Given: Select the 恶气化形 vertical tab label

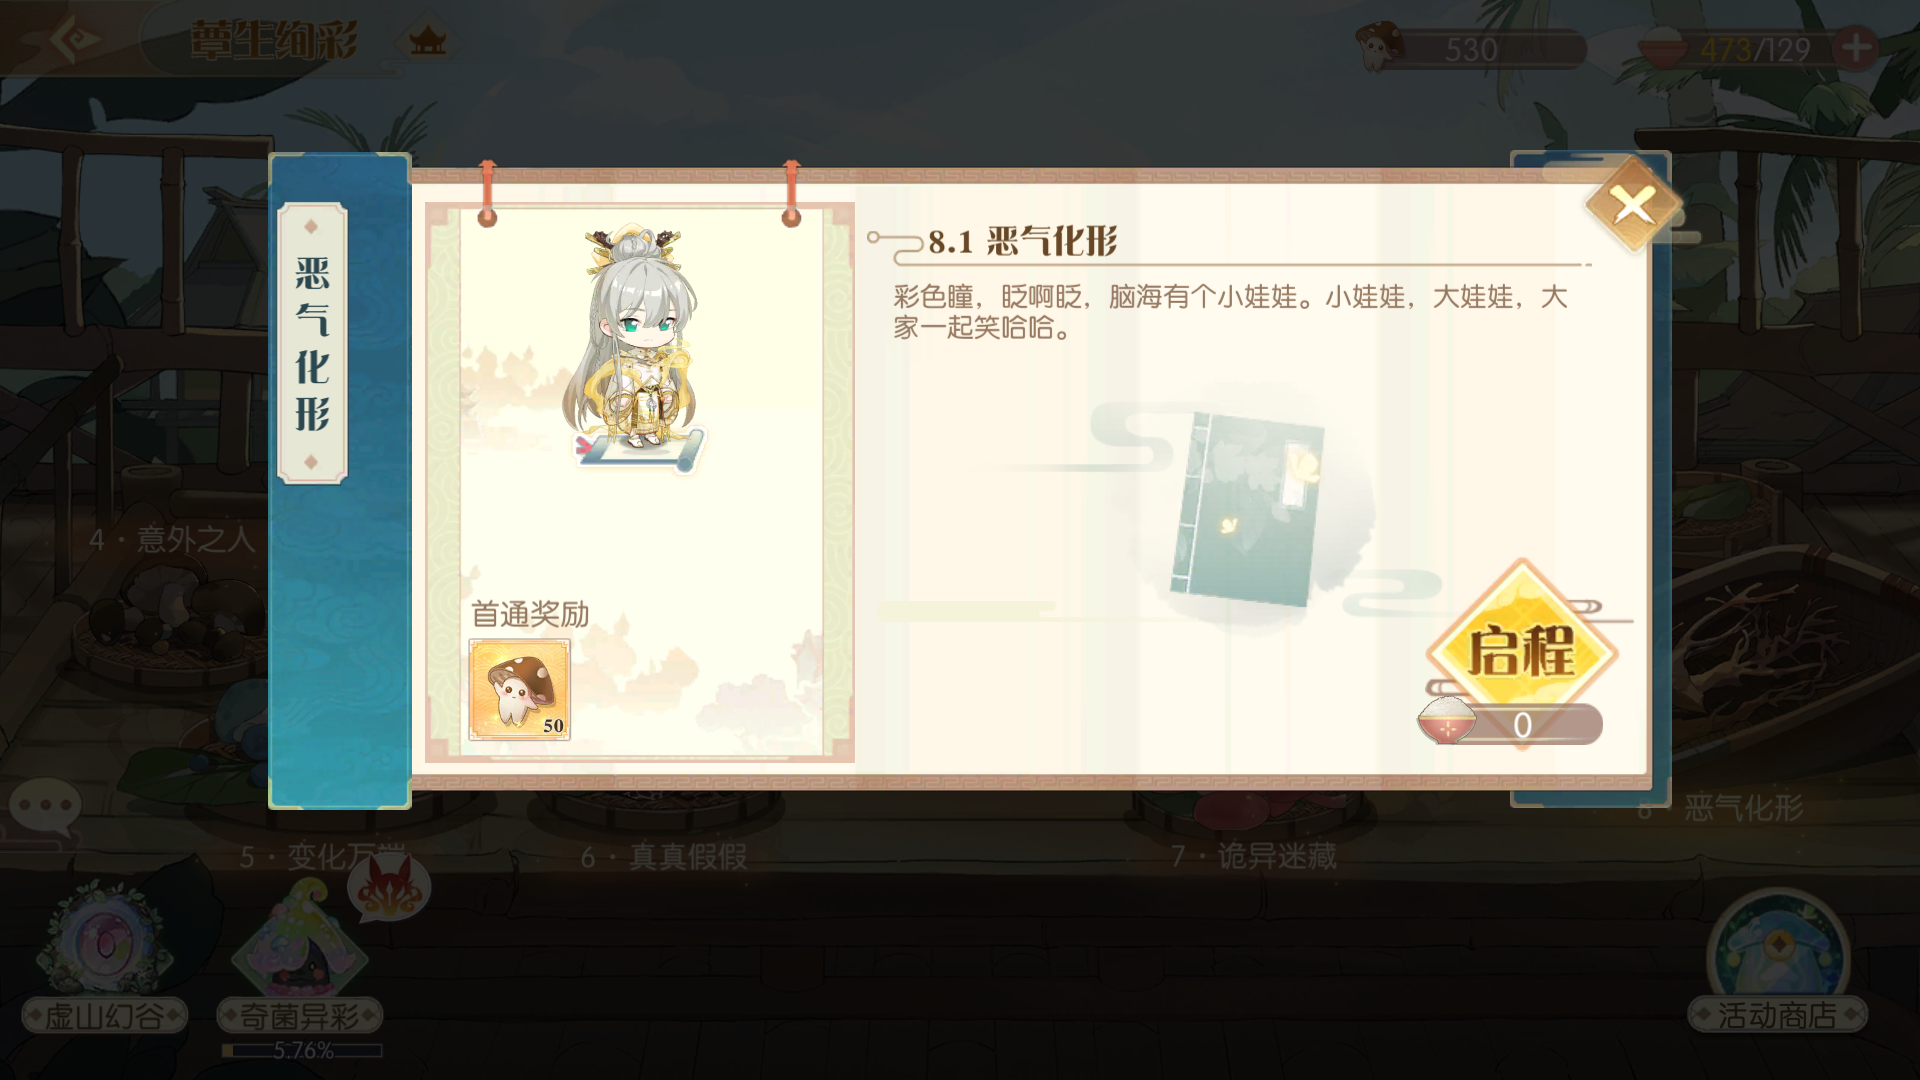Looking at the screenshot, I should pyautogui.click(x=312, y=343).
